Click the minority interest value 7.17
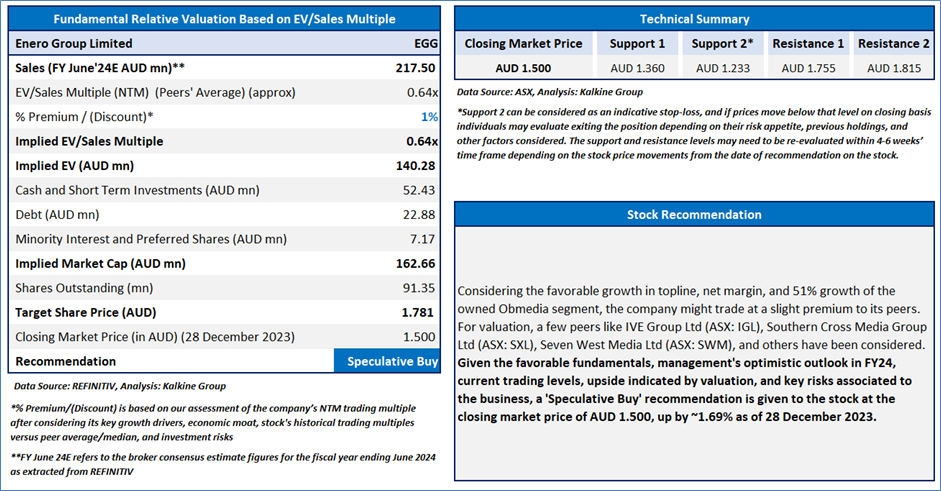Screen dimensions: 941x491 point(422,239)
